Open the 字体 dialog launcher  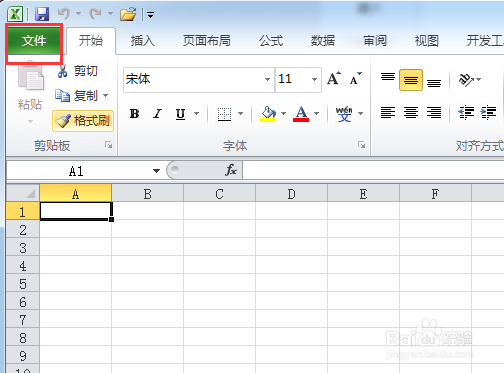click(362, 145)
